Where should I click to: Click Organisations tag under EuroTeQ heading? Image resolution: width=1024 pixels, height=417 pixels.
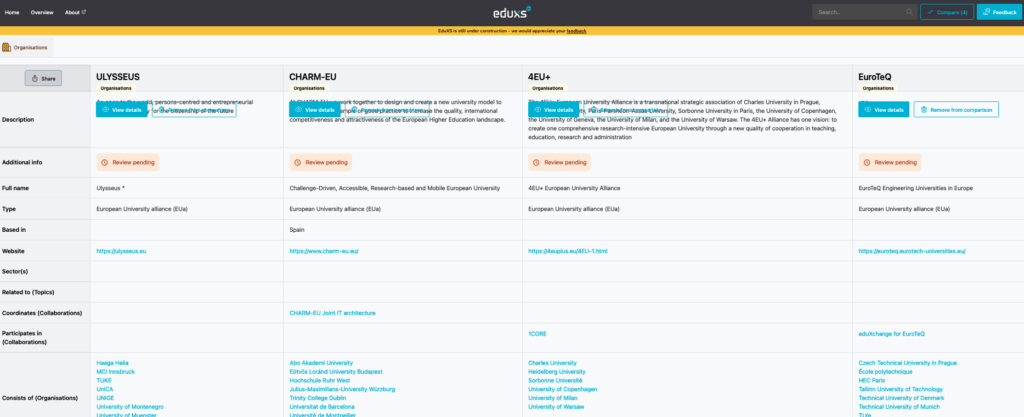point(878,88)
